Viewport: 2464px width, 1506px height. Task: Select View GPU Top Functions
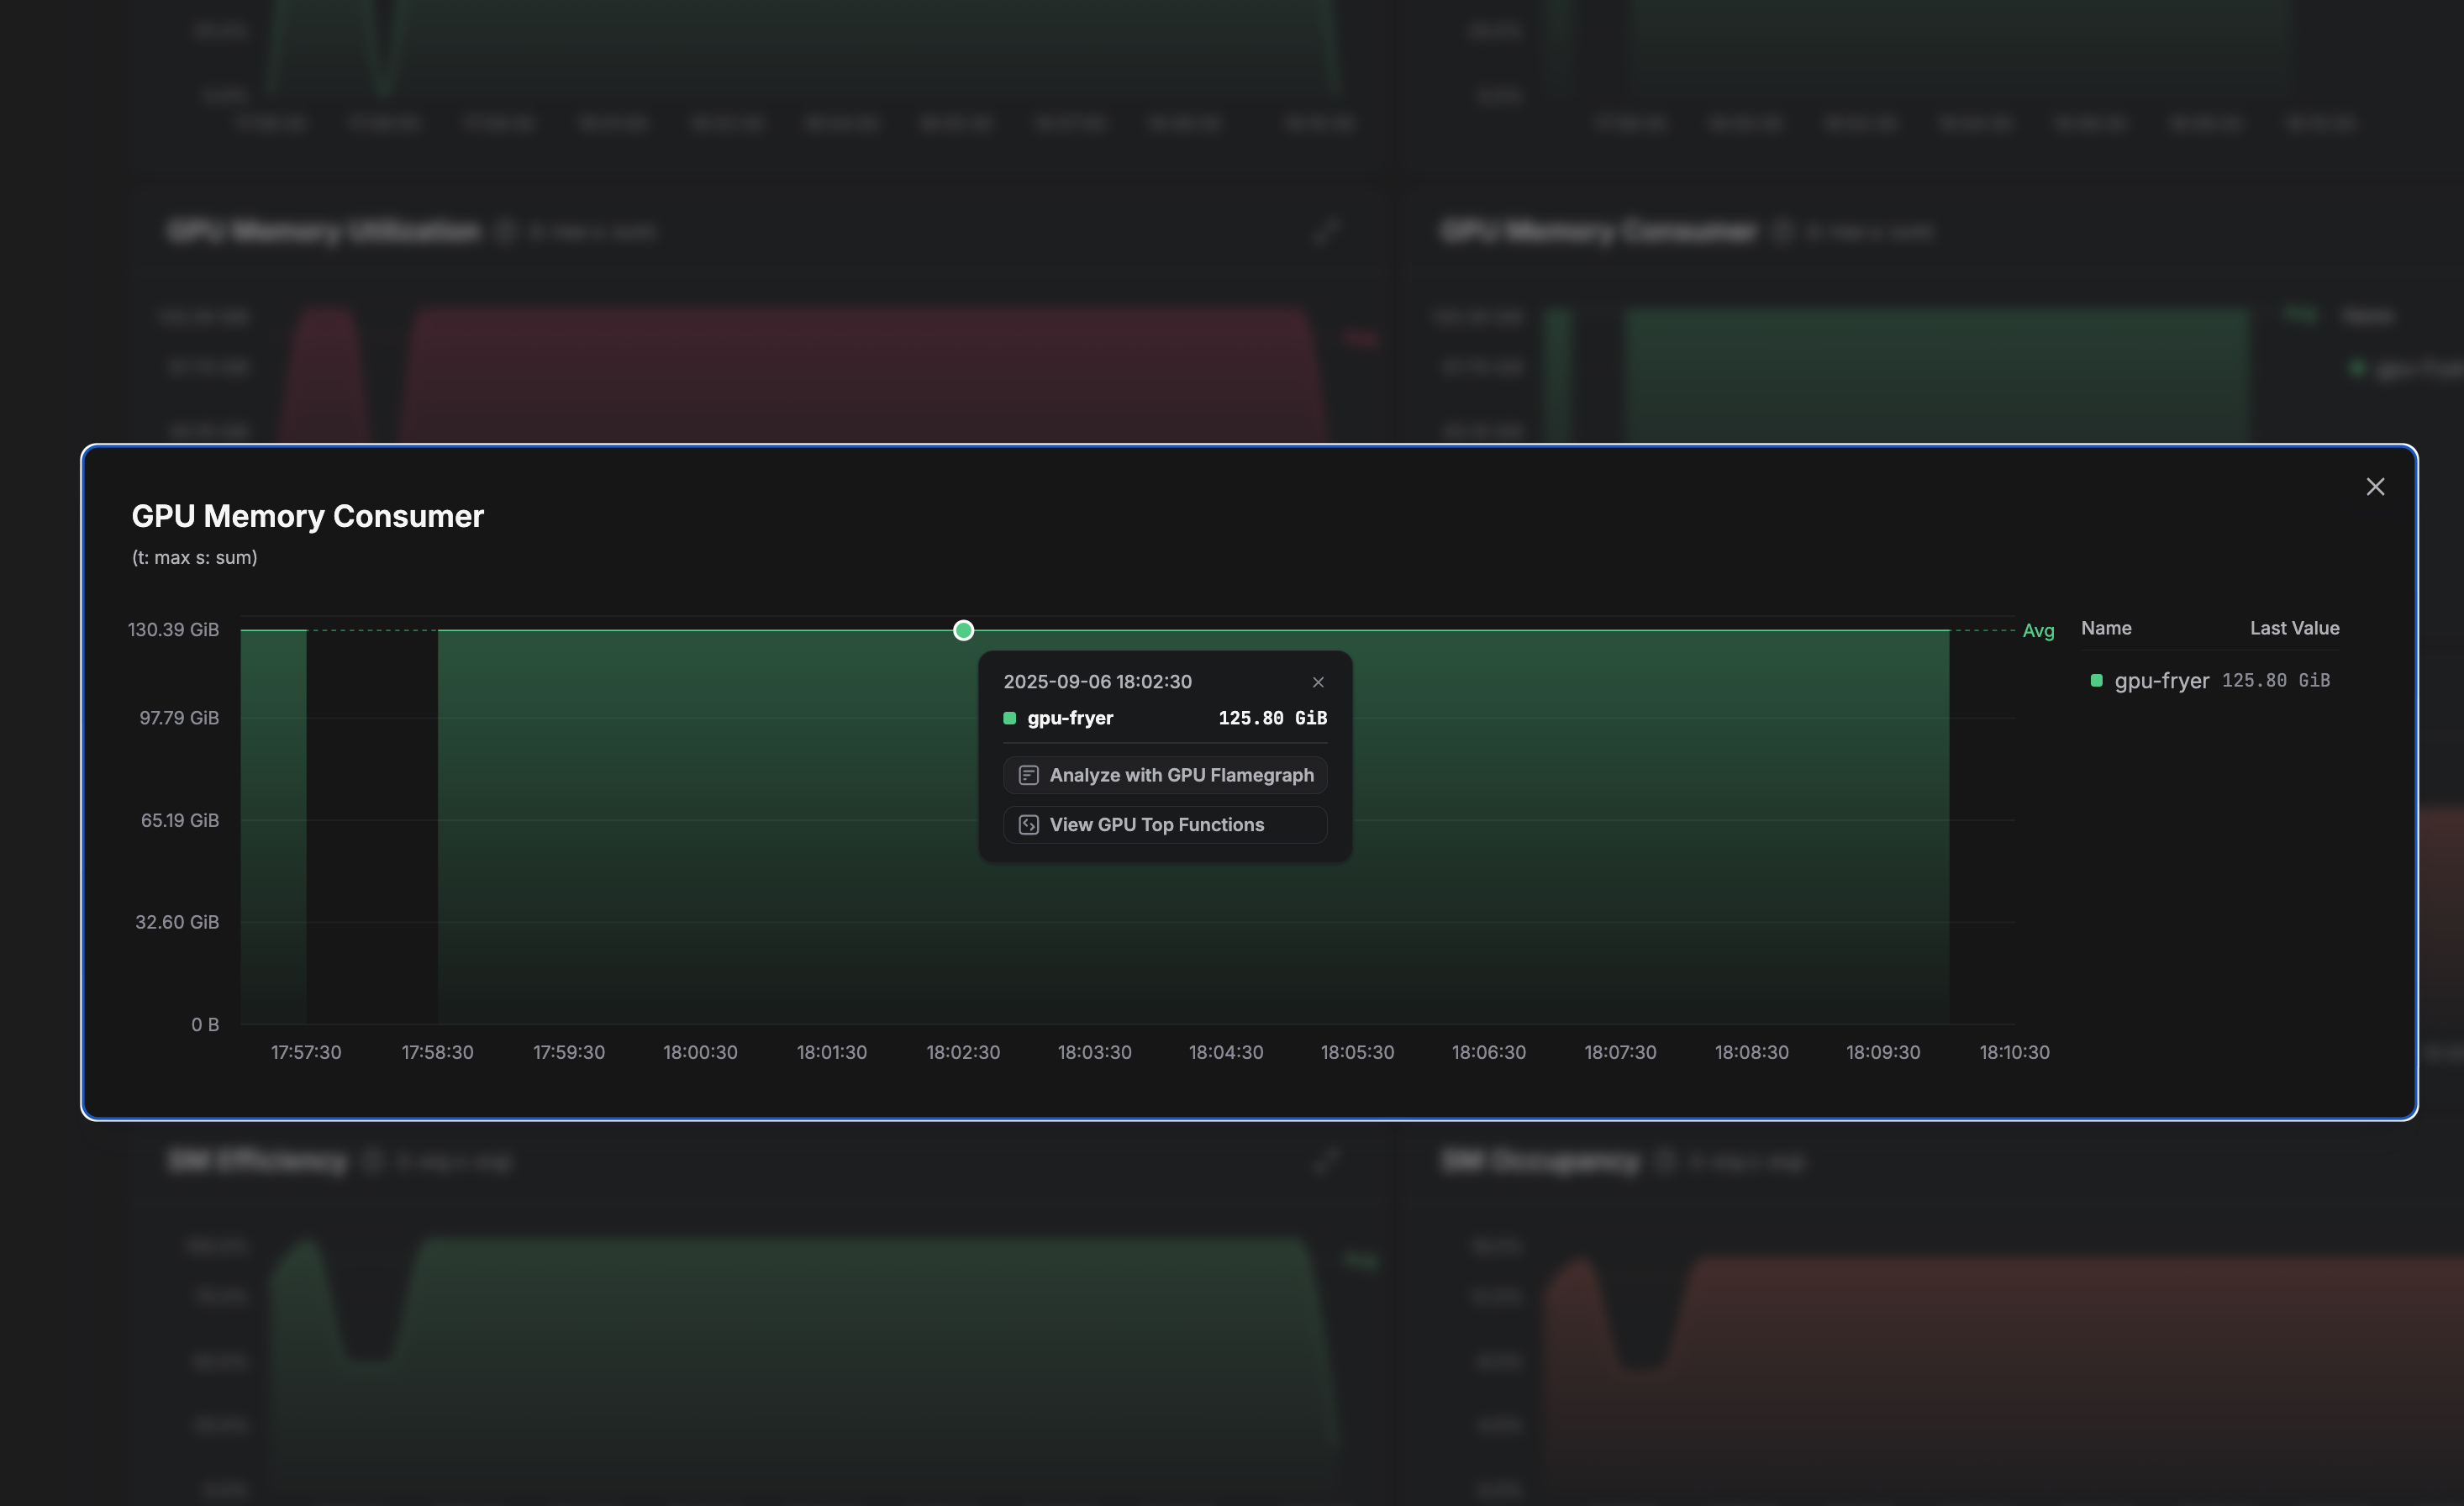click(1164, 824)
